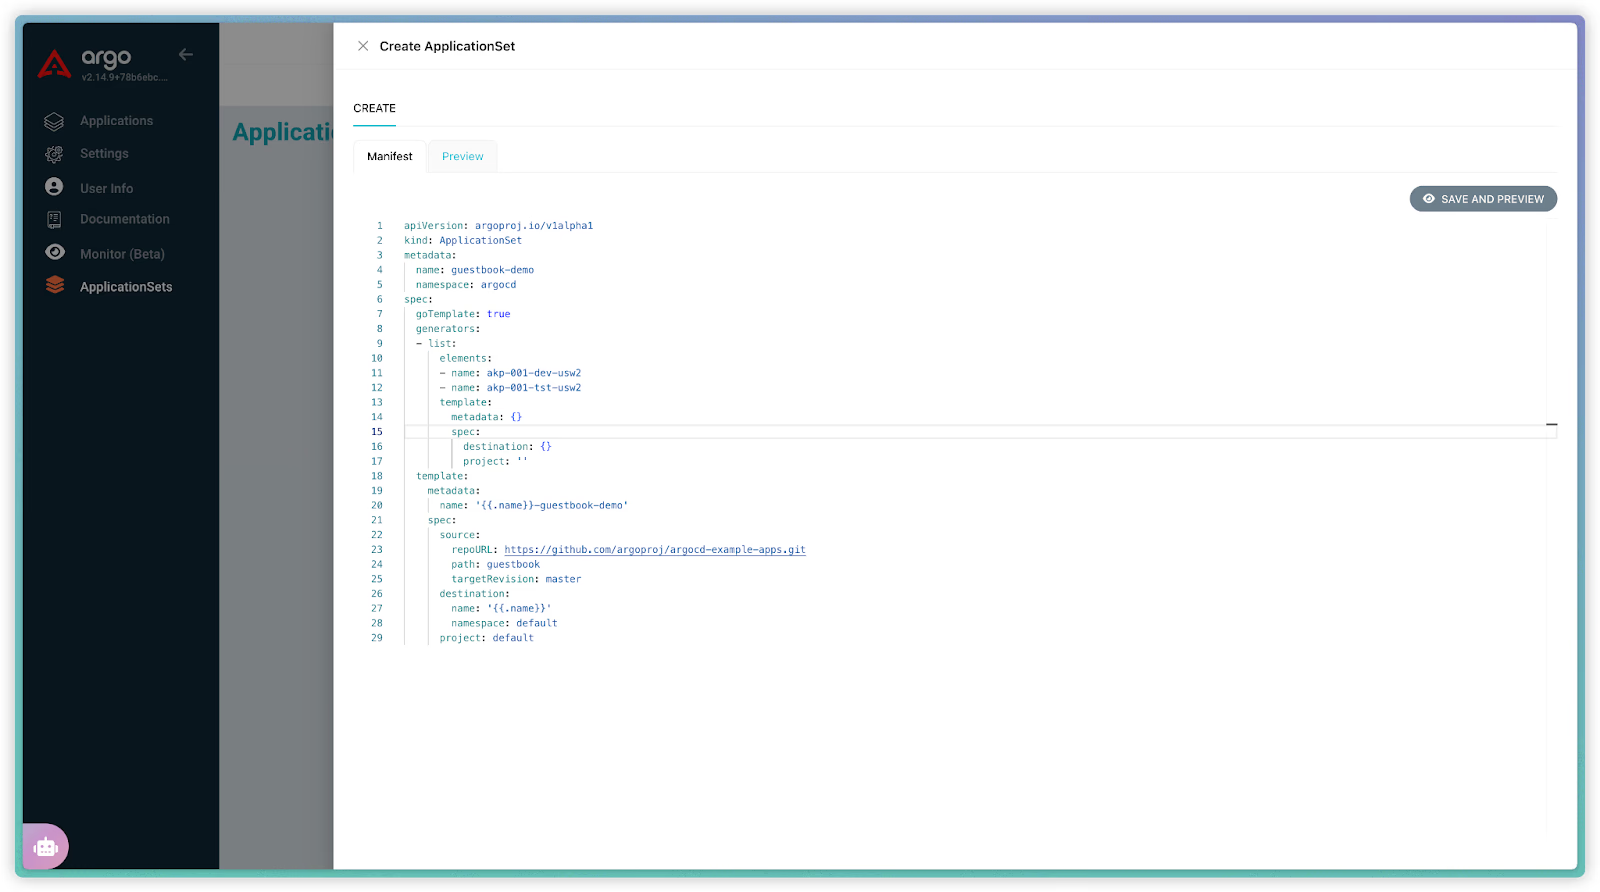Click the apiVersion line in editor
1600x892 pixels.
[x=498, y=226]
